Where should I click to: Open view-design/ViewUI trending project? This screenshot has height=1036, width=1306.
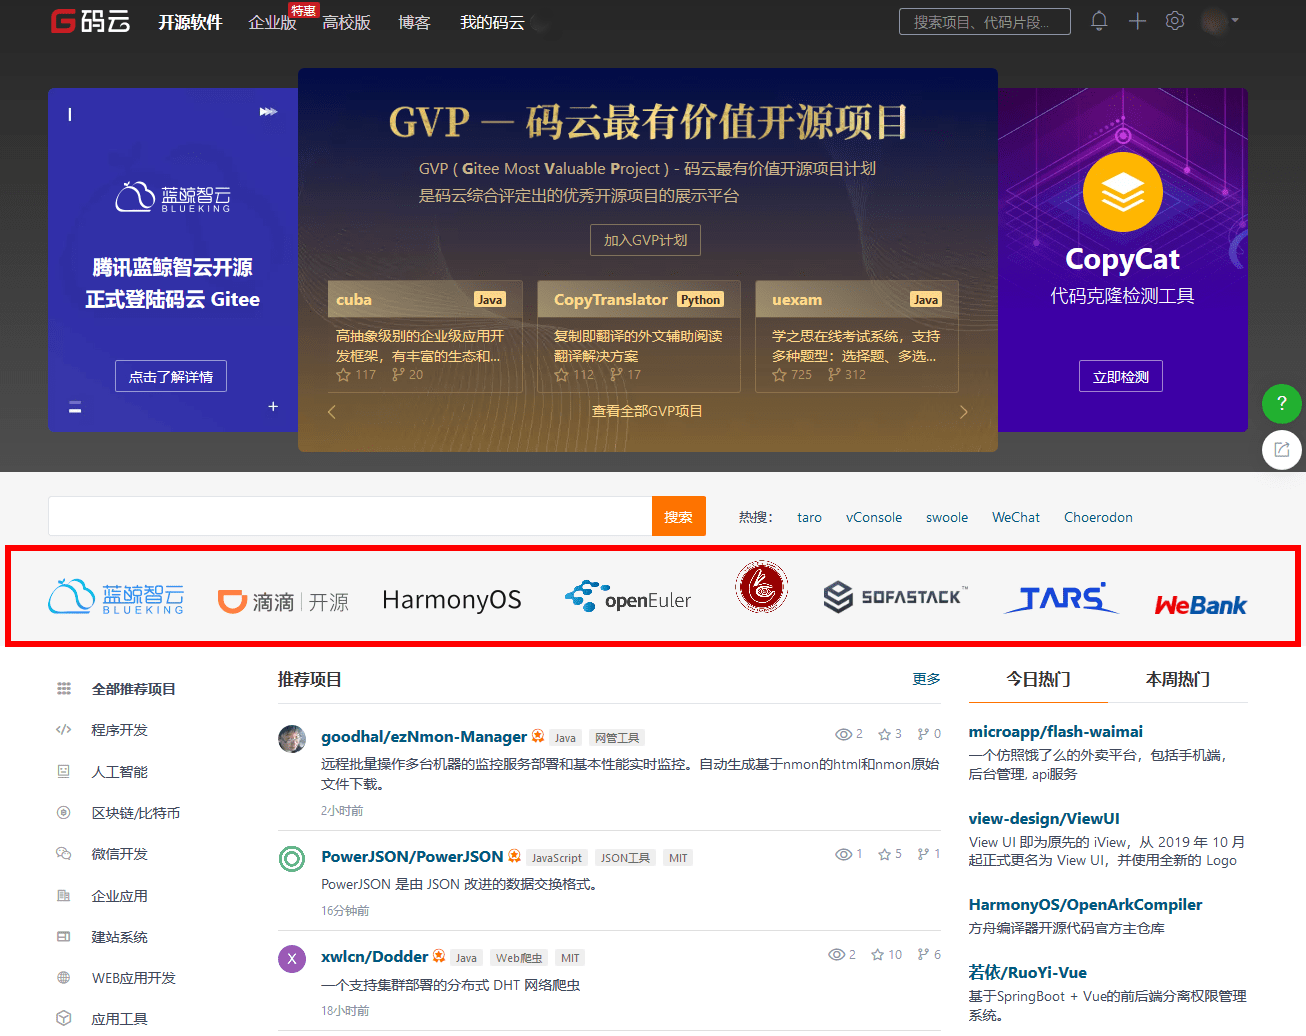click(1044, 819)
